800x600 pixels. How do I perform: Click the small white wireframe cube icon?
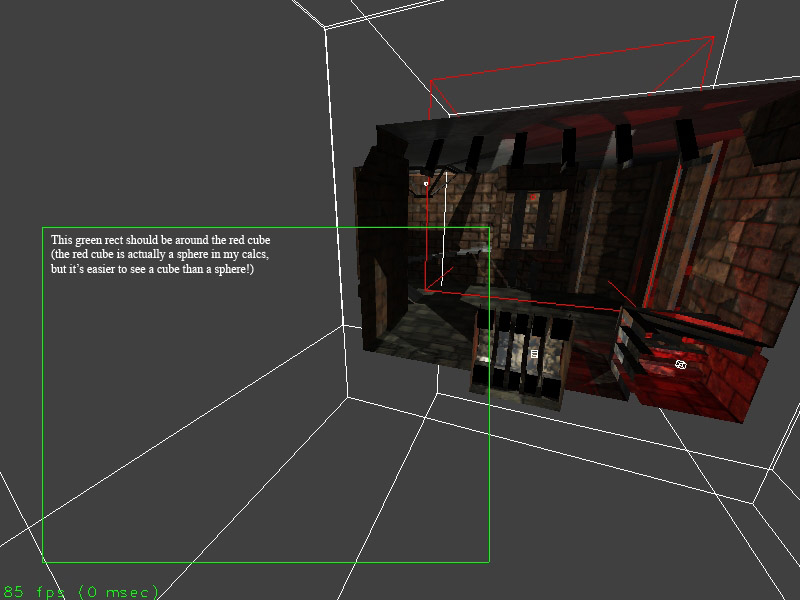tap(680, 365)
